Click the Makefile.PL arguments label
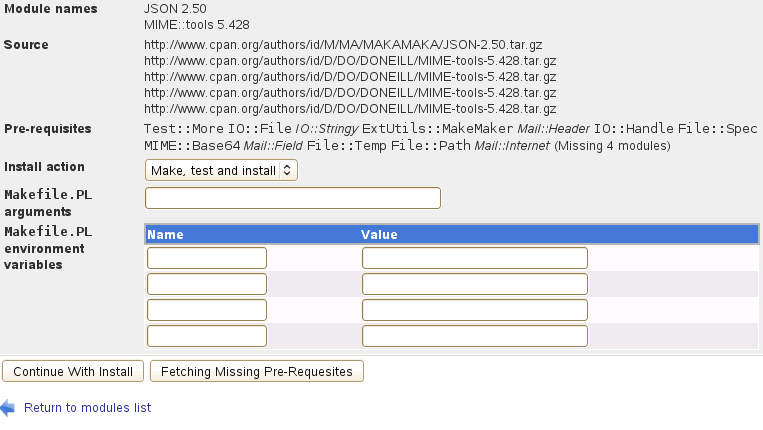The image size is (763, 430). [x=48, y=203]
